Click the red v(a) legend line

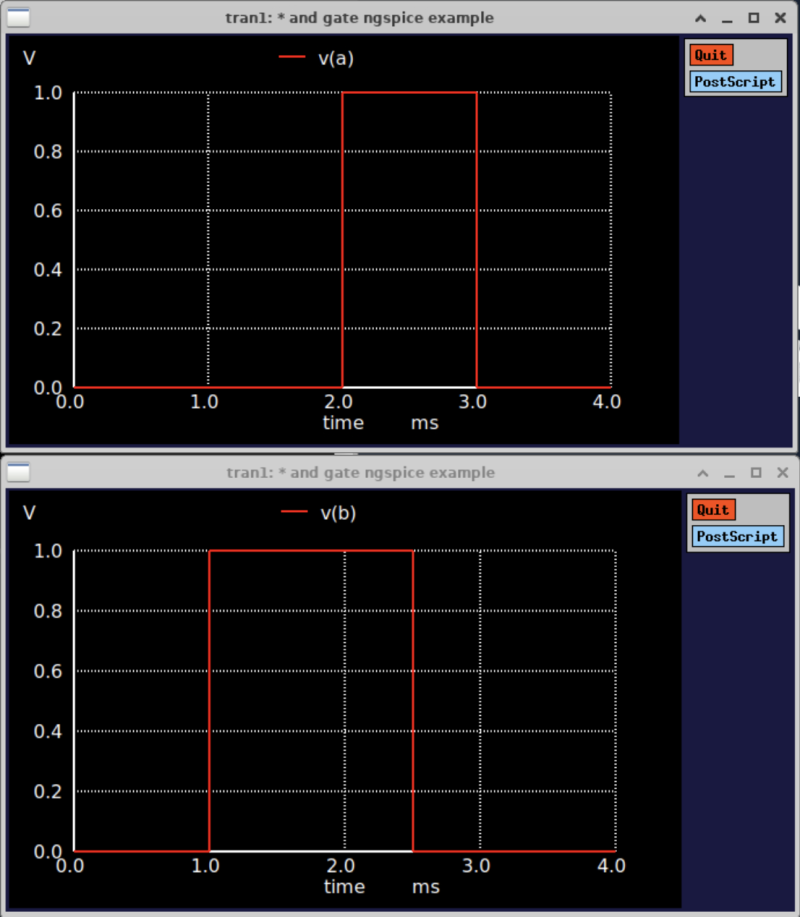coord(290,58)
